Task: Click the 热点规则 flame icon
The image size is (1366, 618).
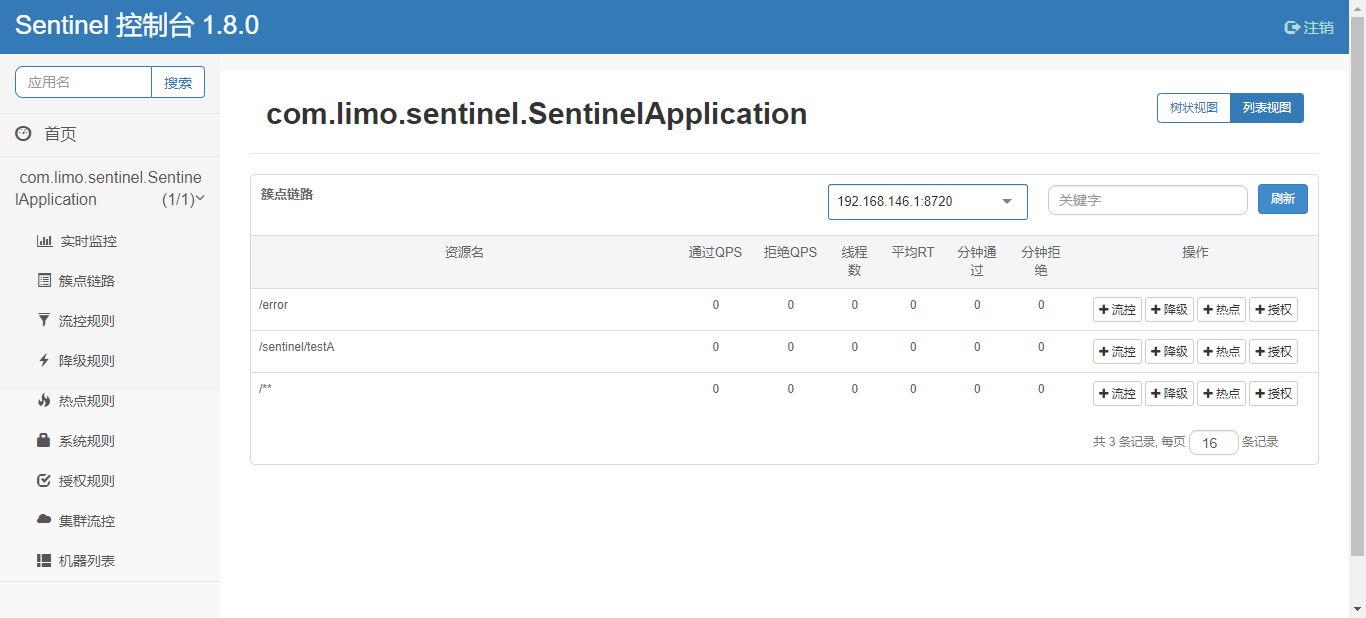Action: coord(44,401)
